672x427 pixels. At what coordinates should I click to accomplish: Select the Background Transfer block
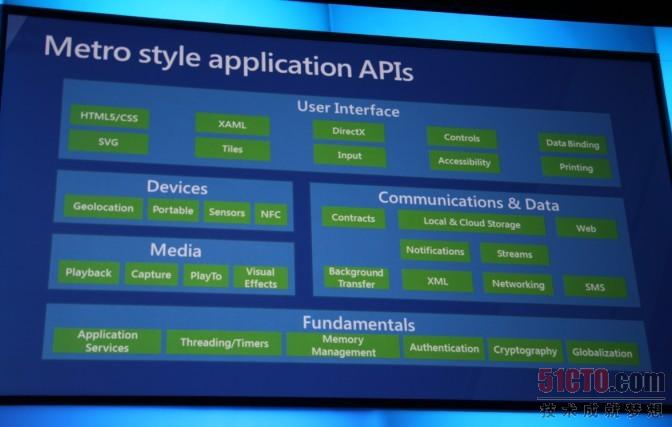coord(356,278)
